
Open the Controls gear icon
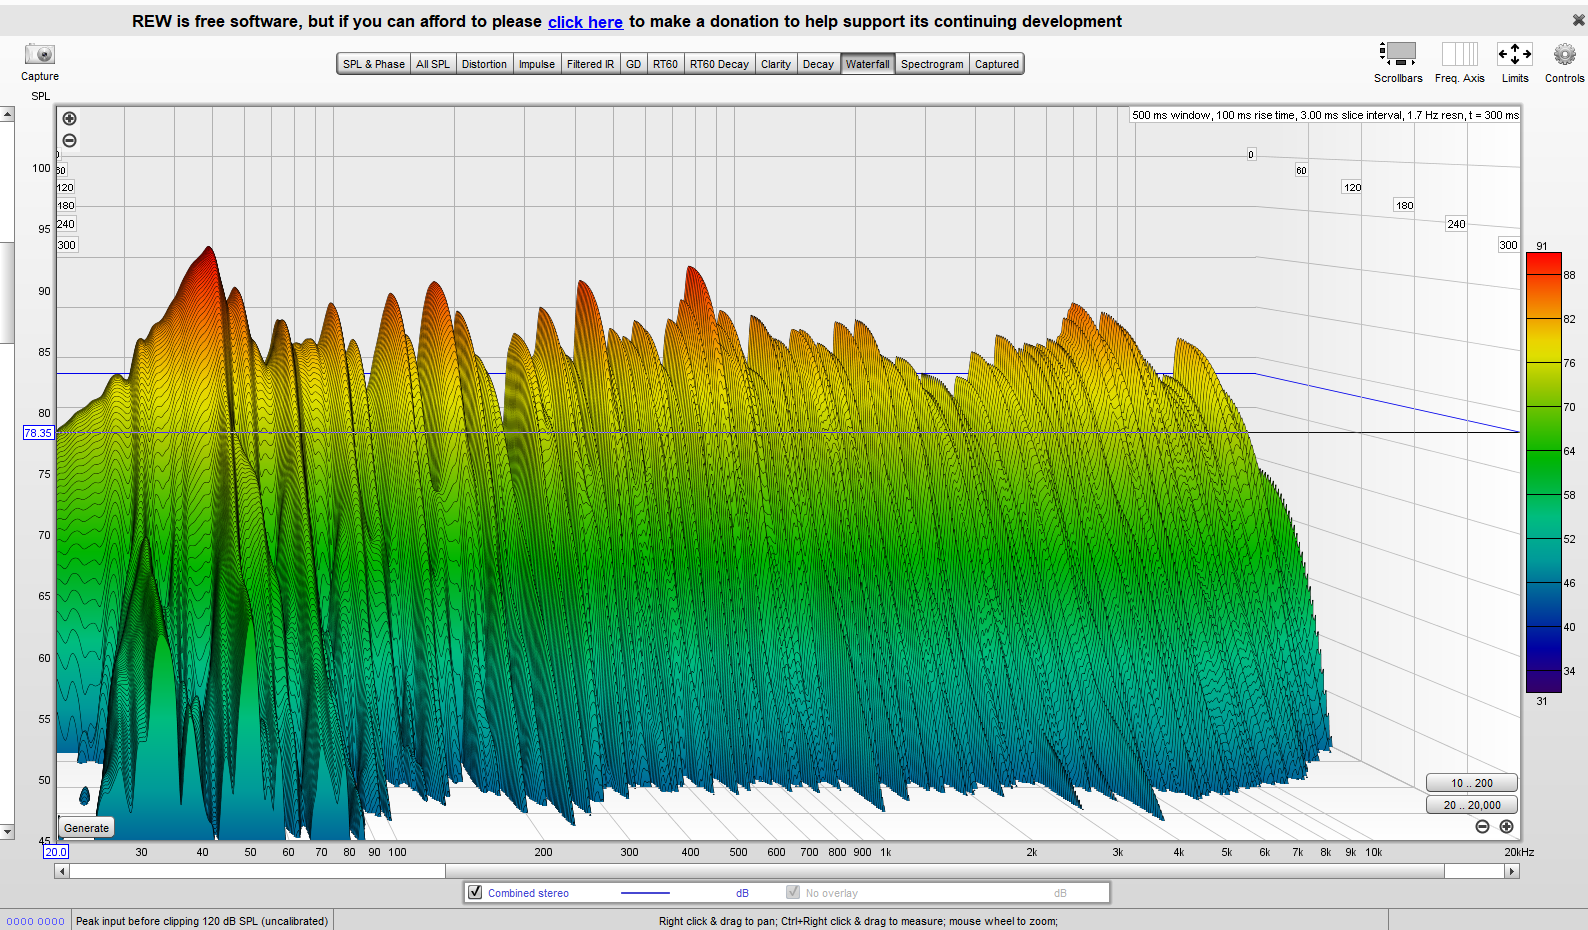pyautogui.click(x=1564, y=54)
